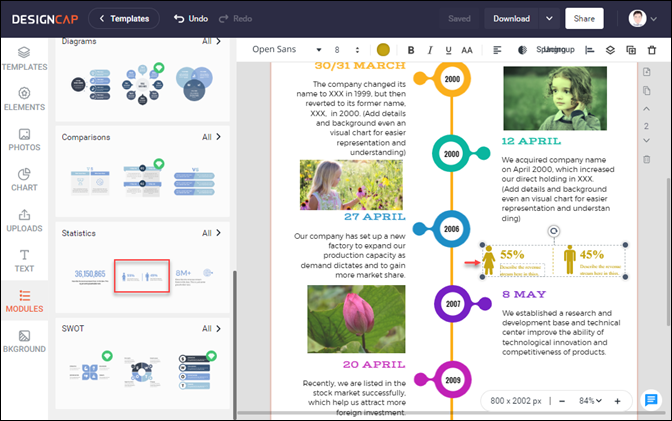The image size is (672, 421).
Task: Click the DesignCap logo
Action: (x=45, y=19)
